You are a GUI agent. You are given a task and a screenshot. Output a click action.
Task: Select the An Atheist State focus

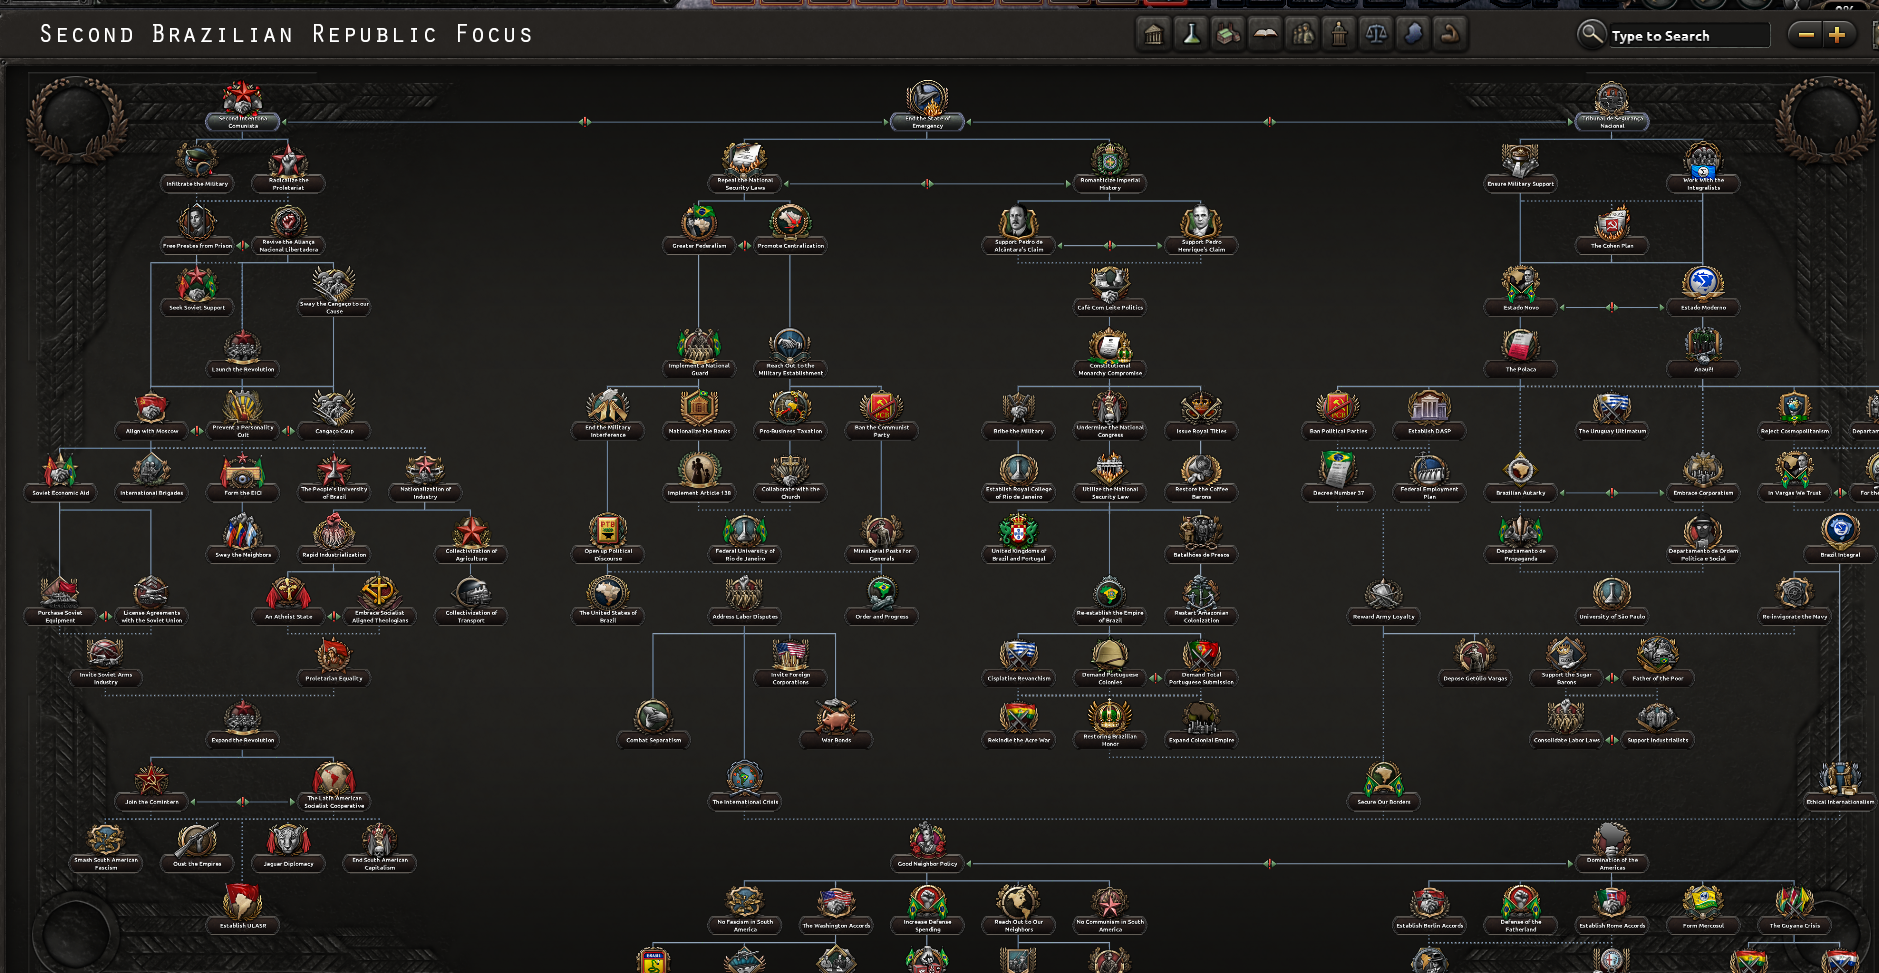[x=288, y=600]
